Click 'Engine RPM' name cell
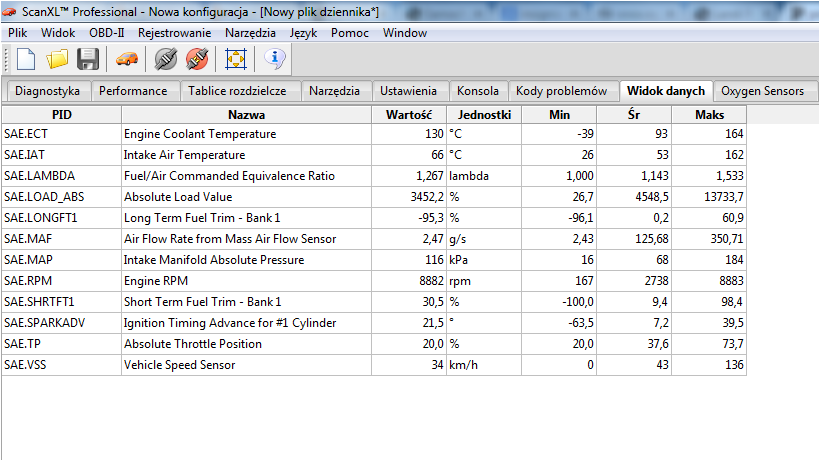The width and height of the screenshot is (819, 460). click(x=247, y=281)
